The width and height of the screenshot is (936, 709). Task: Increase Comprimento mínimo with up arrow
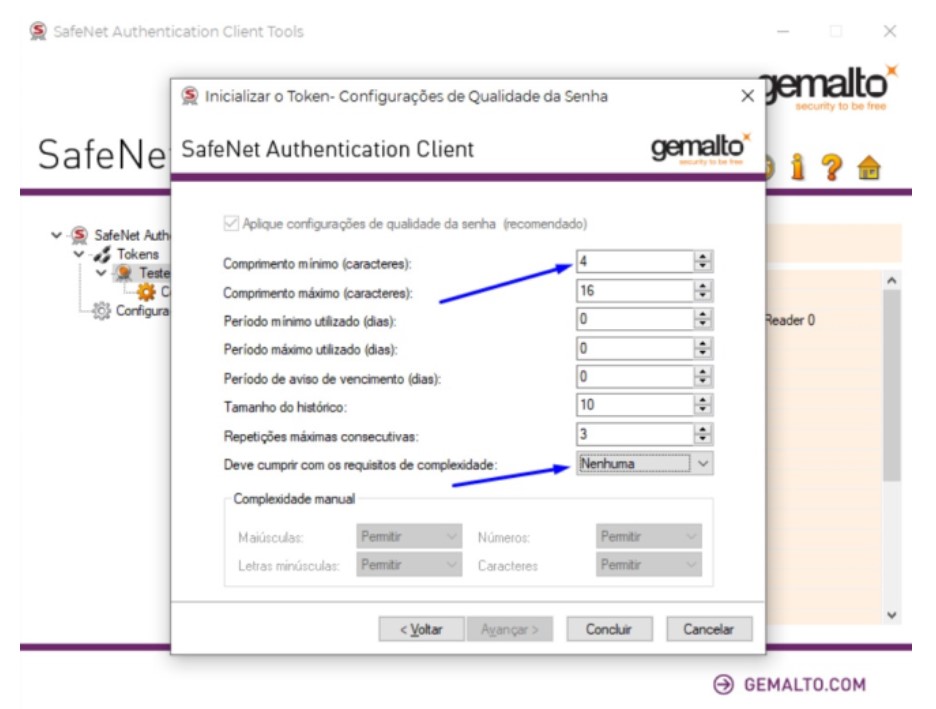[703, 257]
